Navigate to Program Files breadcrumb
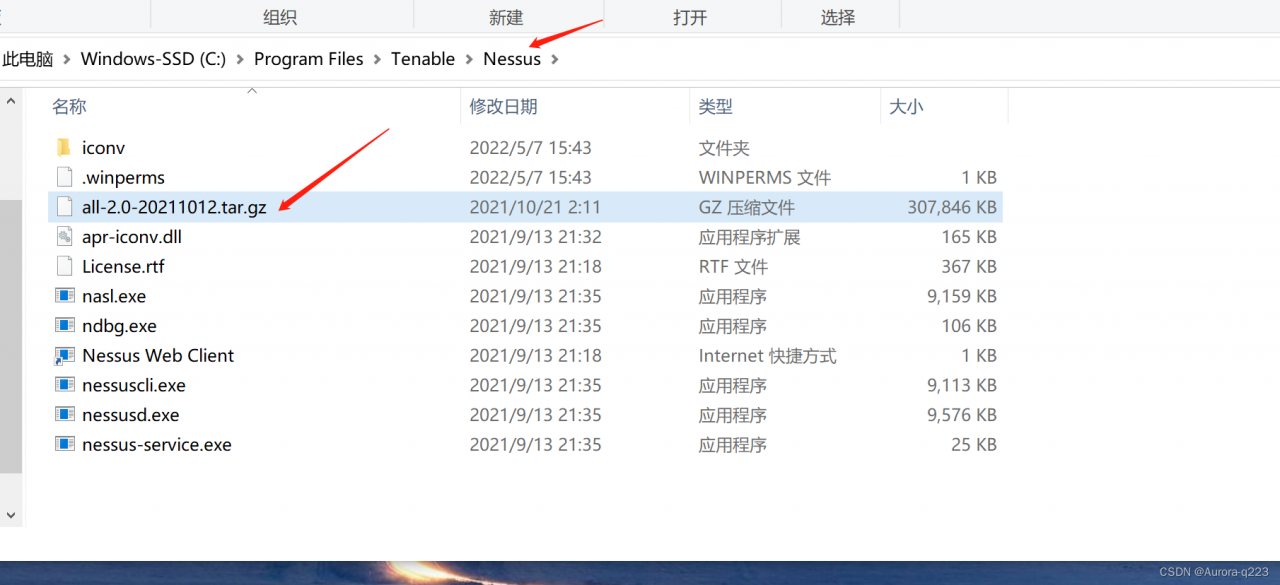 tap(309, 59)
